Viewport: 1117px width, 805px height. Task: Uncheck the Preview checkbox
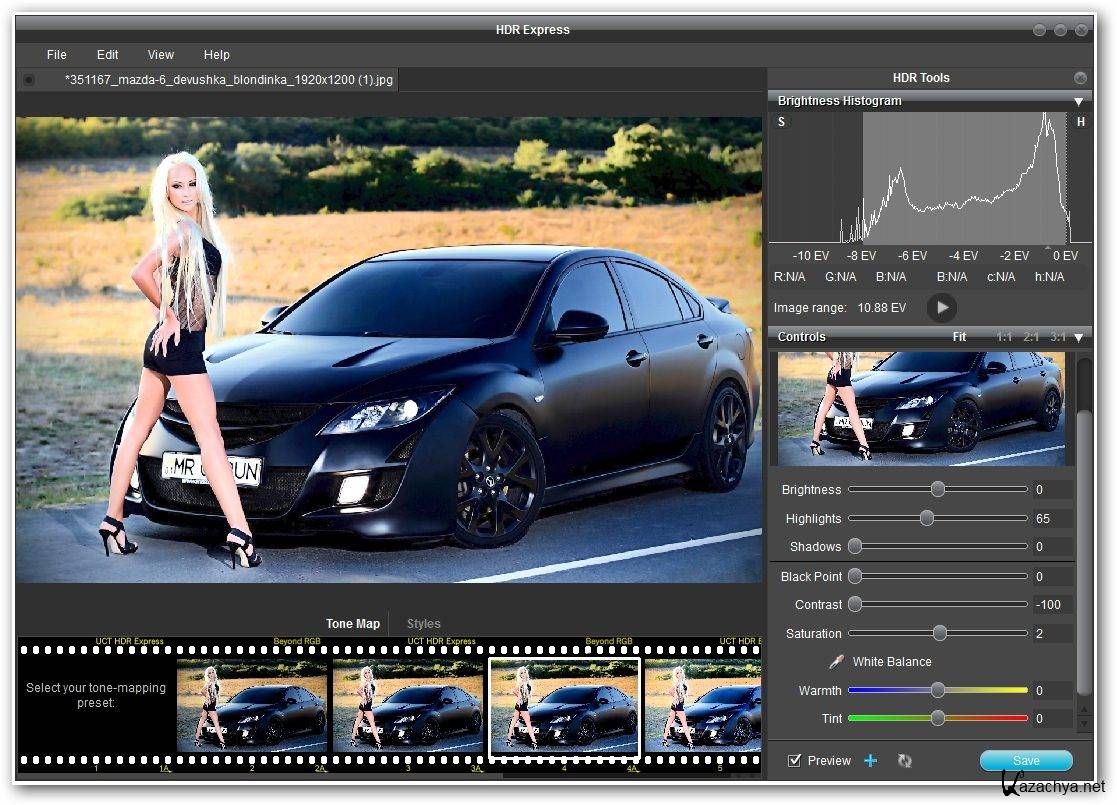[x=795, y=761]
